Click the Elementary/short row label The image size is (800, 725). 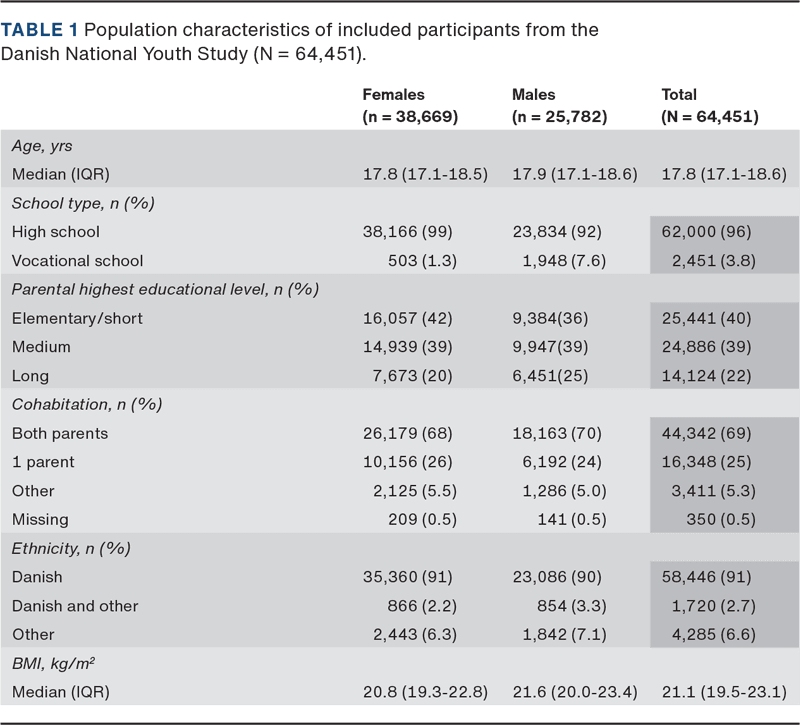pyautogui.click(x=77, y=319)
